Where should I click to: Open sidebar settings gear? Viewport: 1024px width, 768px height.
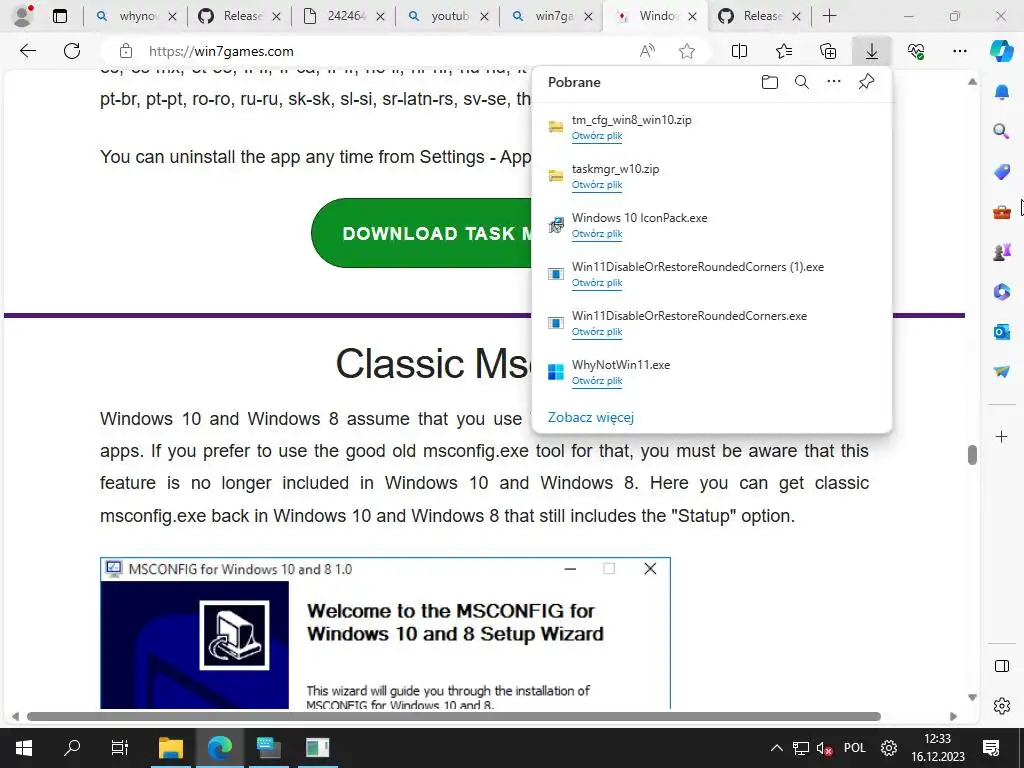pyautogui.click(x=1001, y=706)
